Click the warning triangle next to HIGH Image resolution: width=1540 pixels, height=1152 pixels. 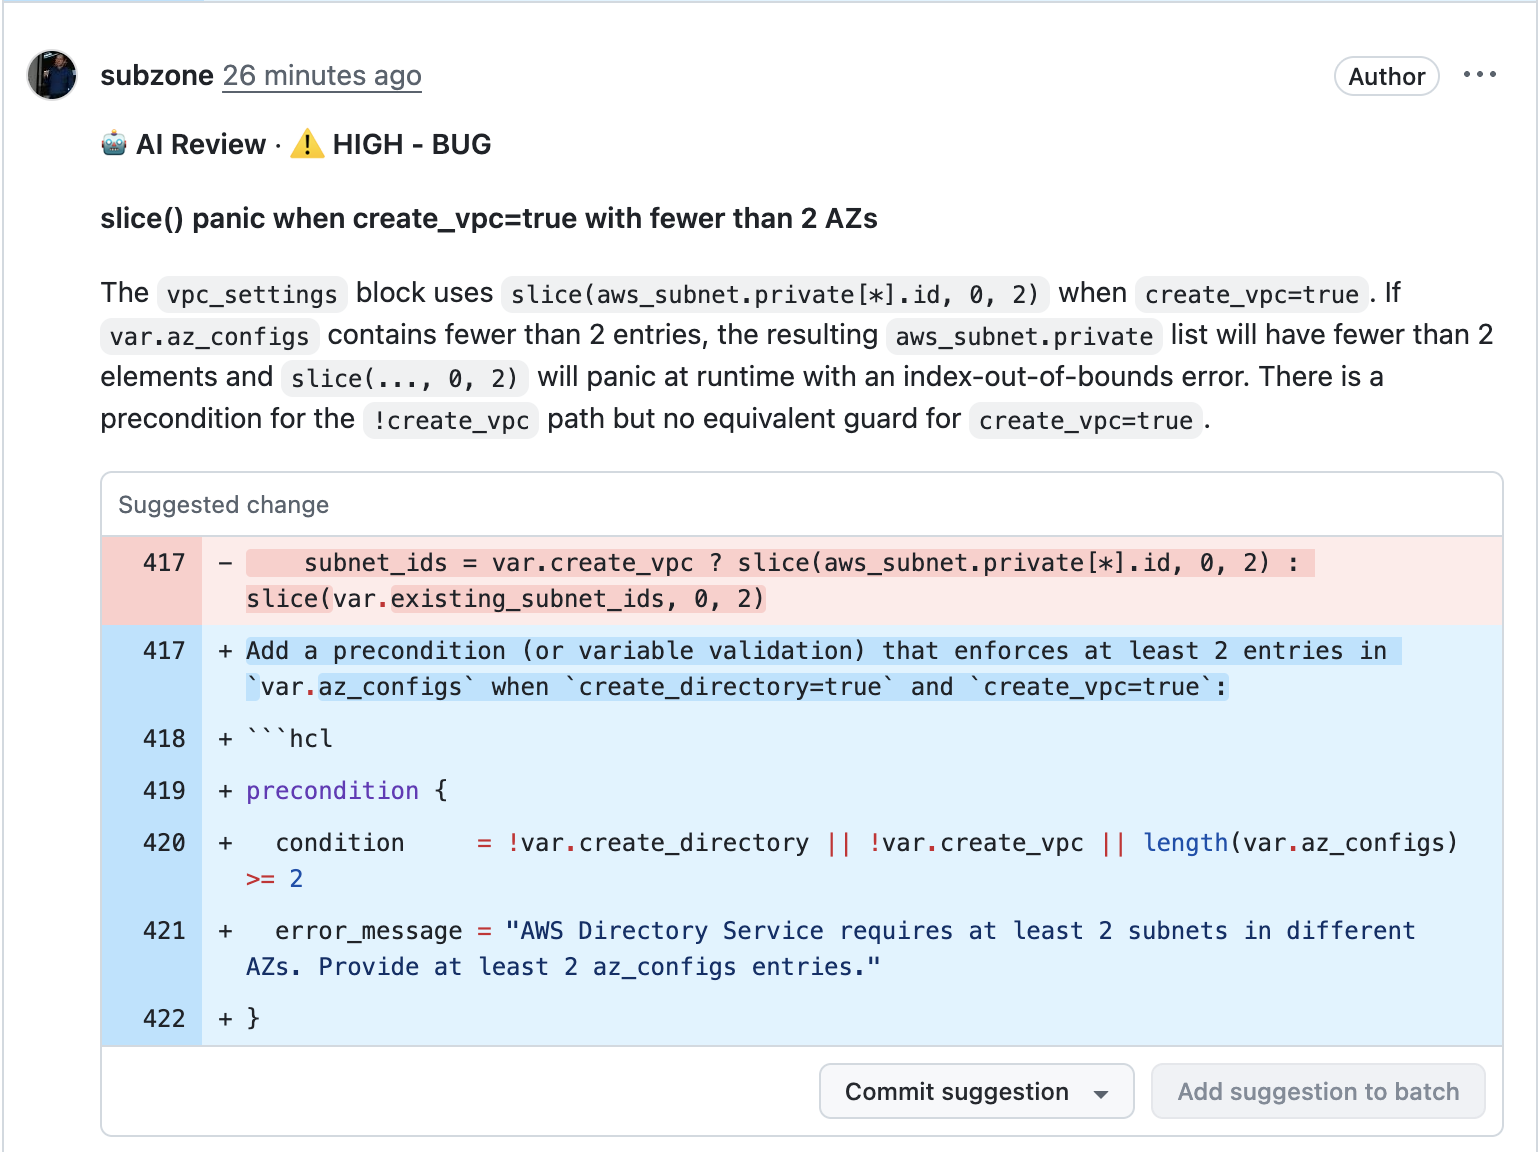(x=305, y=144)
